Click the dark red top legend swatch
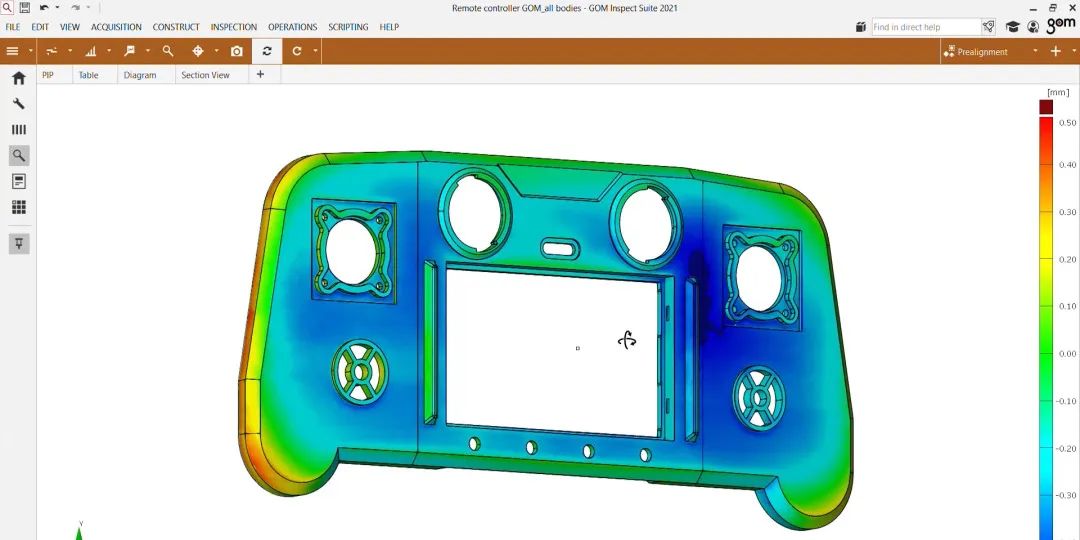Viewport: 1080px width, 540px height. point(1046,107)
